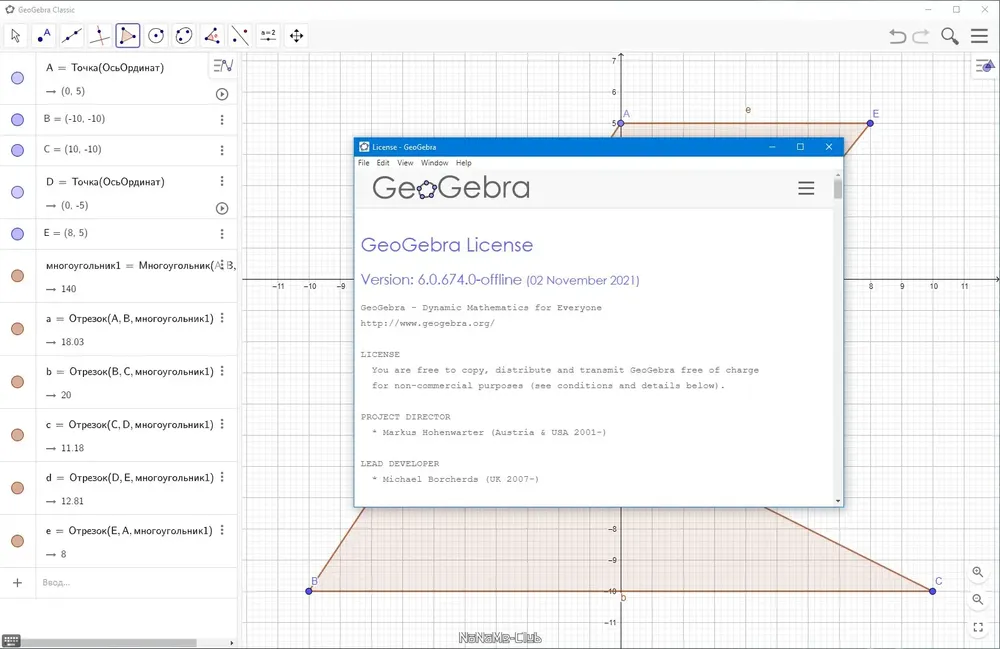The width and height of the screenshot is (1000, 649).
Task: Select the Point tool
Action: 43,36
